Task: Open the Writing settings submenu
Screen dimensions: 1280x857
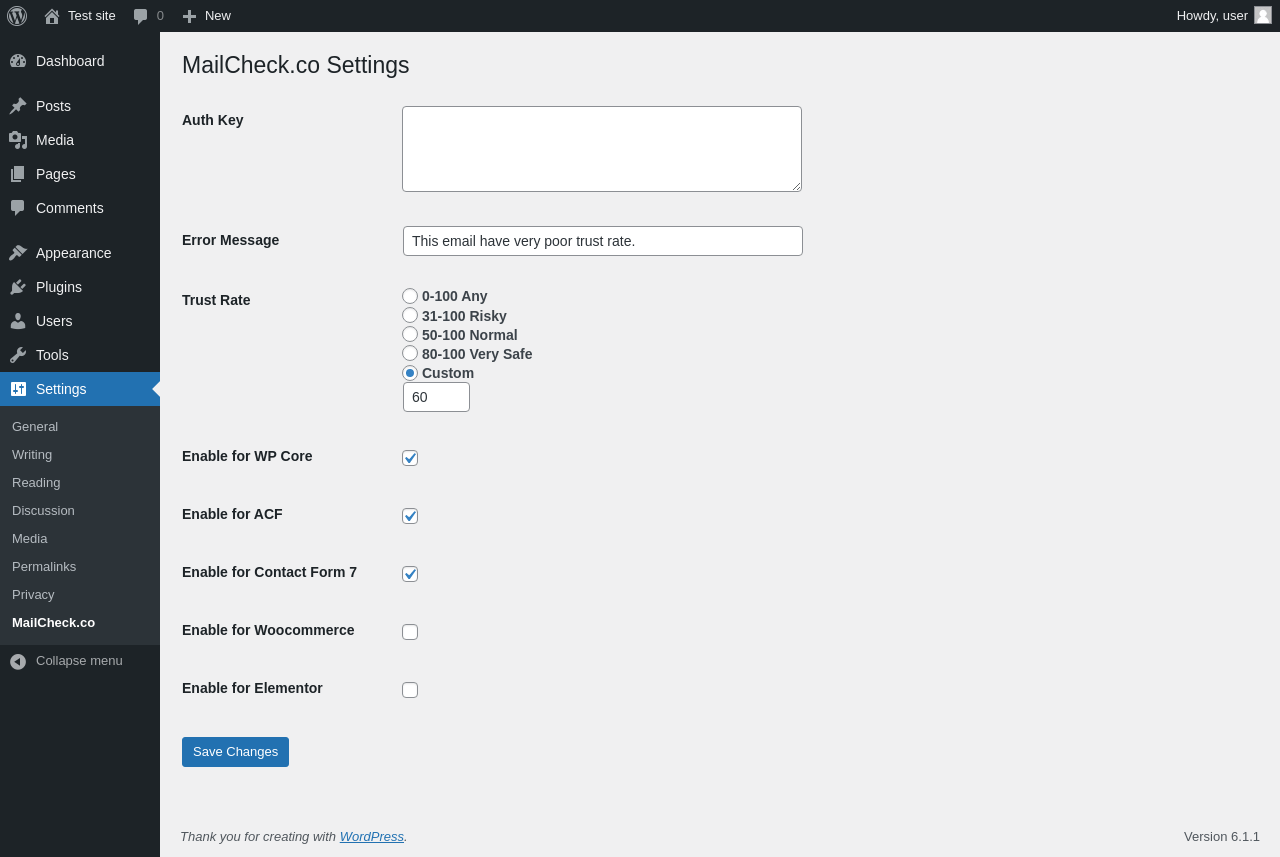Action: click(32, 454)
